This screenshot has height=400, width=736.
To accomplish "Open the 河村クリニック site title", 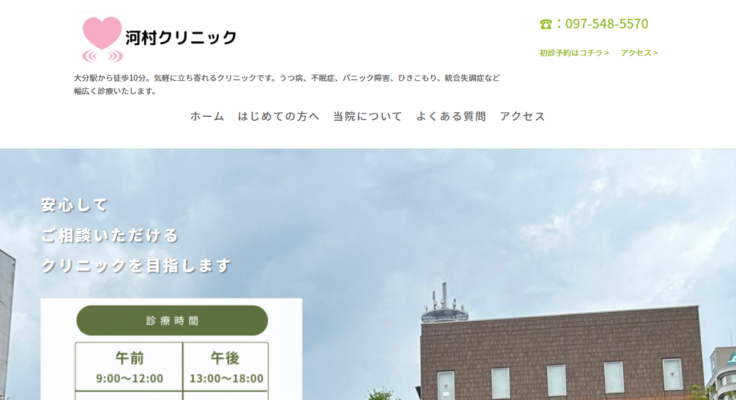I will pyautogui.click(x=181, y=38).
